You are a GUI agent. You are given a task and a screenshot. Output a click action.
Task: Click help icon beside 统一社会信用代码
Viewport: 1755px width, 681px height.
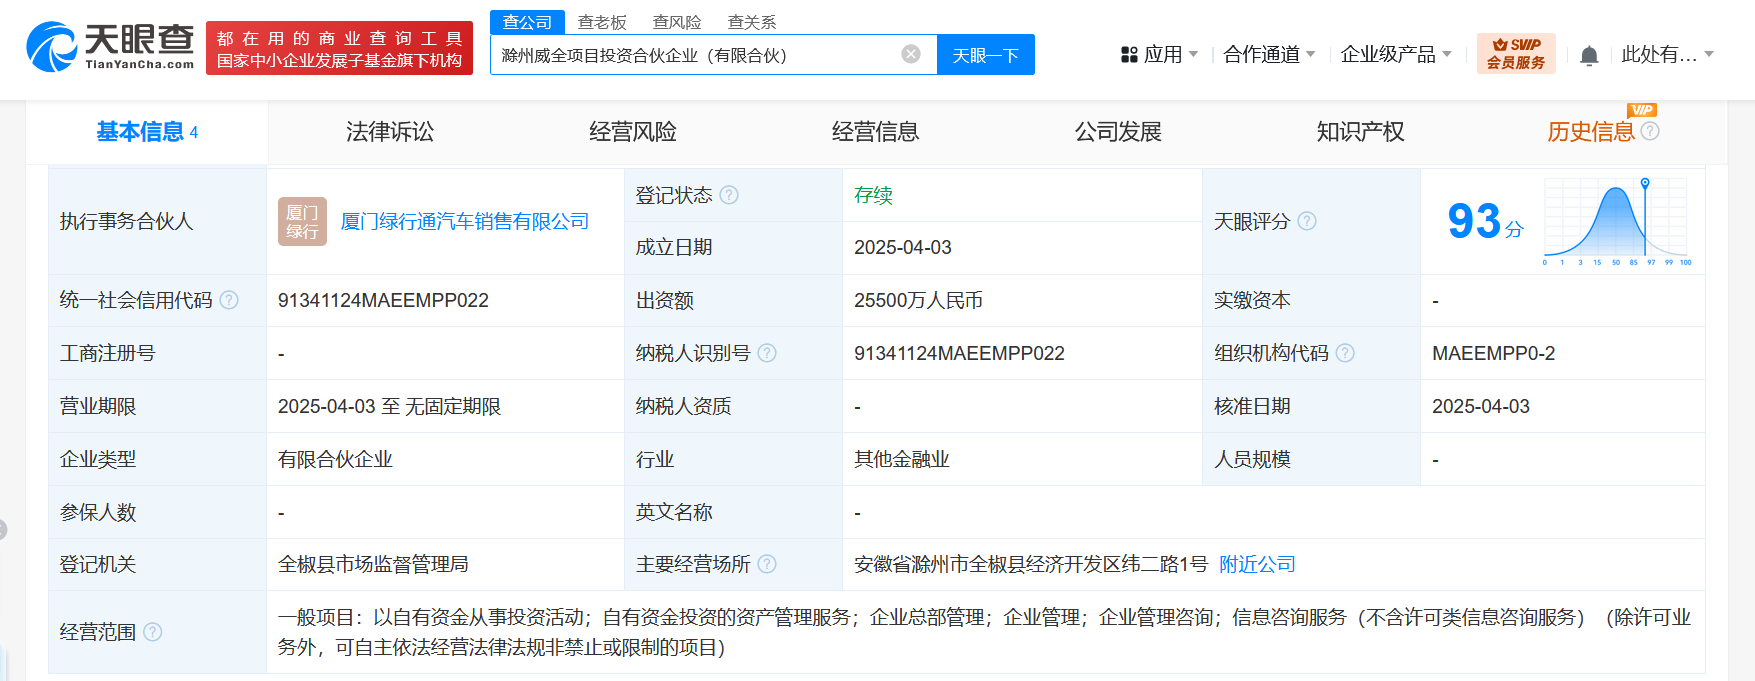(x=229, y=300)
